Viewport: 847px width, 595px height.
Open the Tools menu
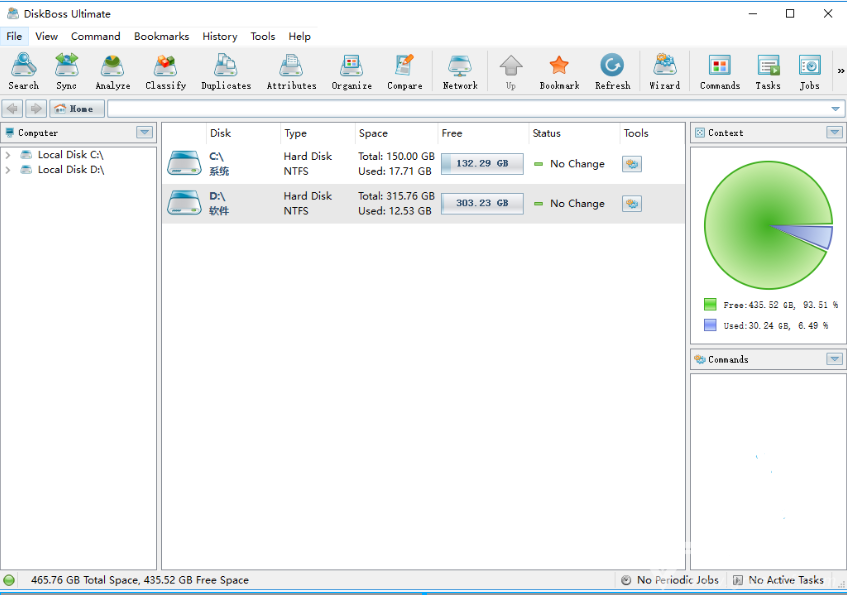point(263,36)
